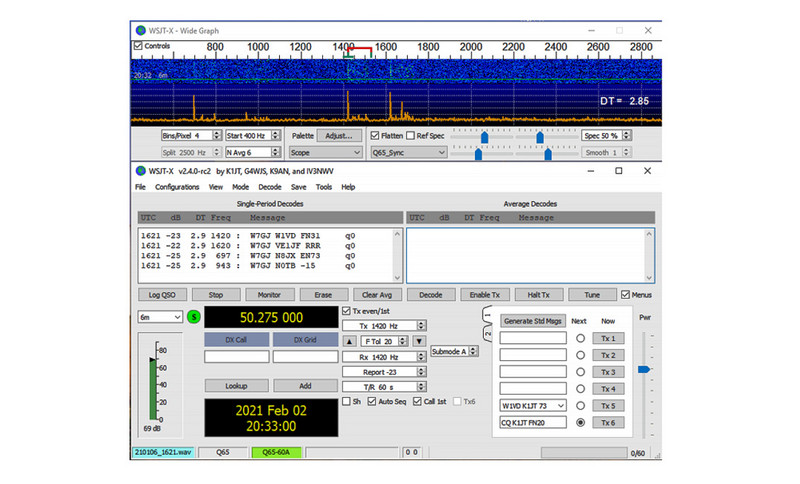The width and height of the screenshot is (800, 484).
Task: Adjust the F Tol 20 spinner
Action: pos(403,341)
